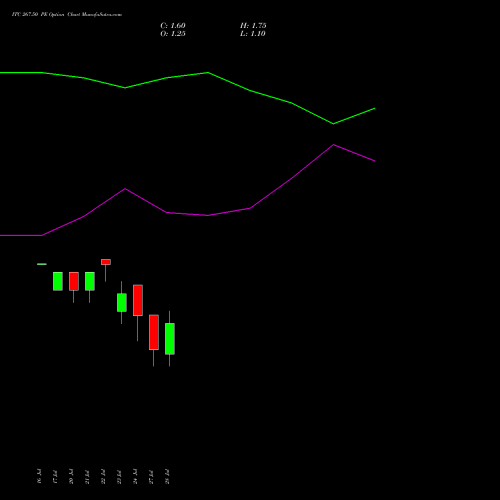The height and width of the screenshot is (500, 500).
Task: Click the '17 Jul' date axis label
Action: [55, 476]
